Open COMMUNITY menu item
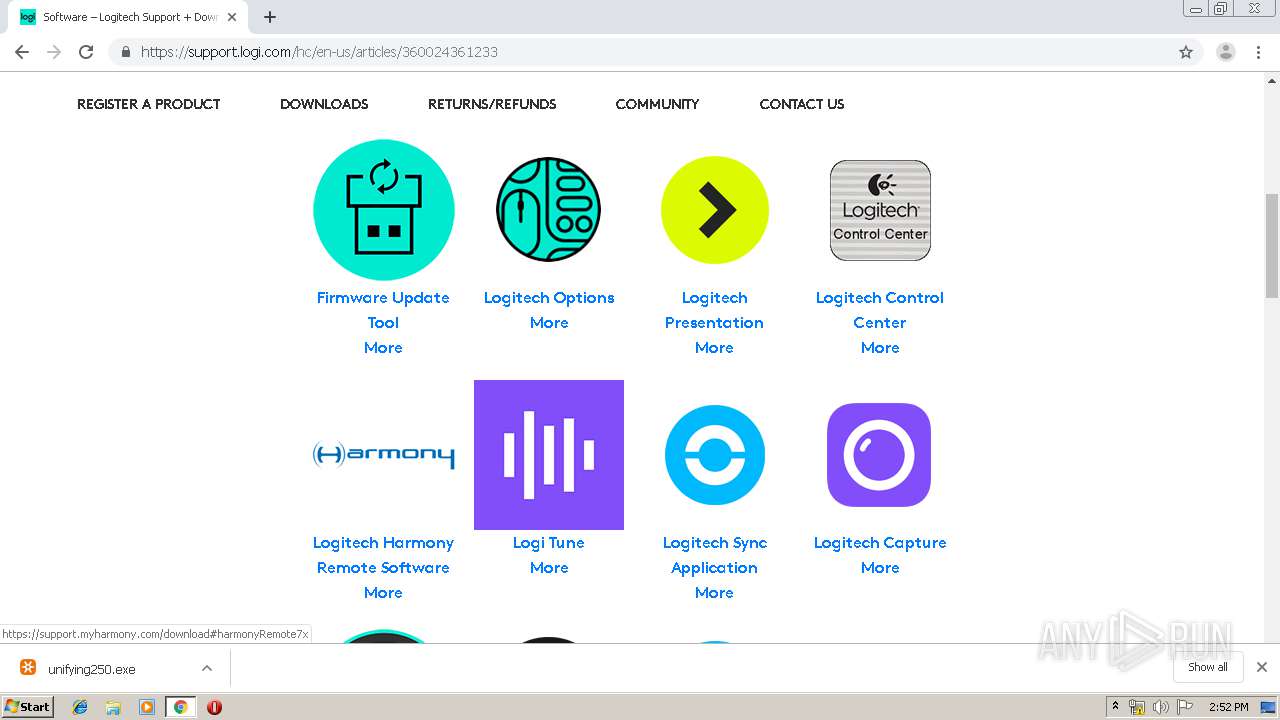 click(657, 104)
